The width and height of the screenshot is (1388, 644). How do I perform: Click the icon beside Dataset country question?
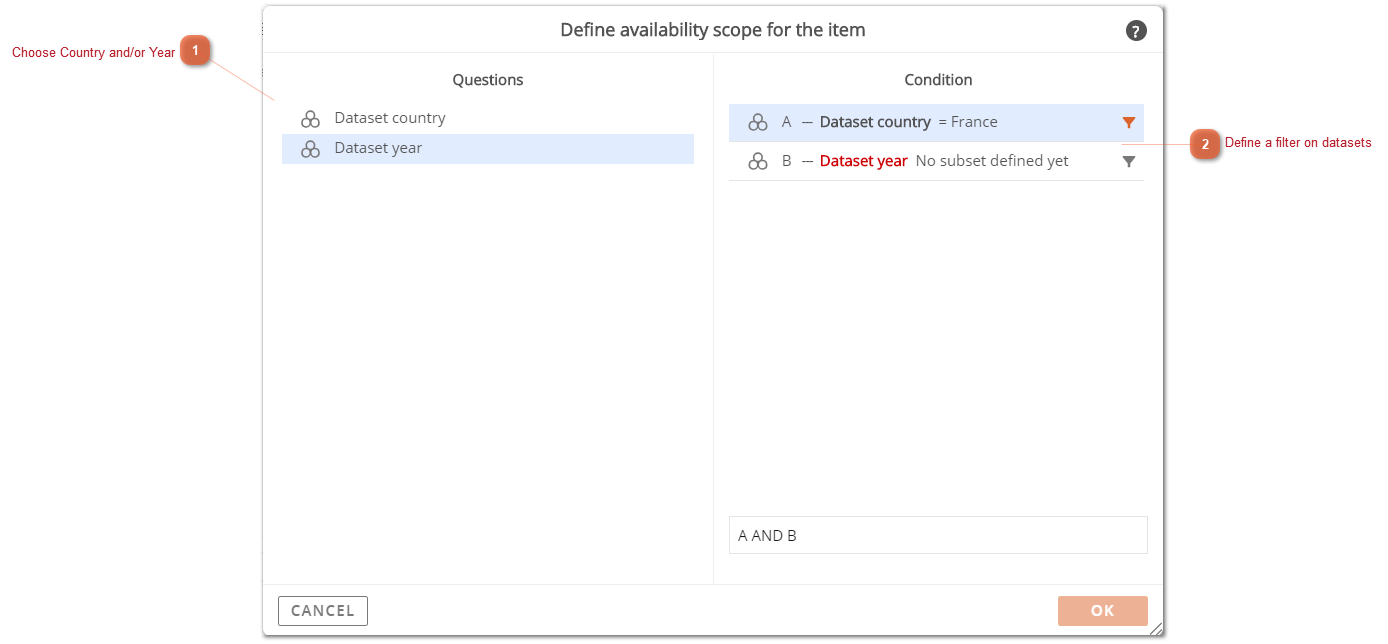pos(310,119)
